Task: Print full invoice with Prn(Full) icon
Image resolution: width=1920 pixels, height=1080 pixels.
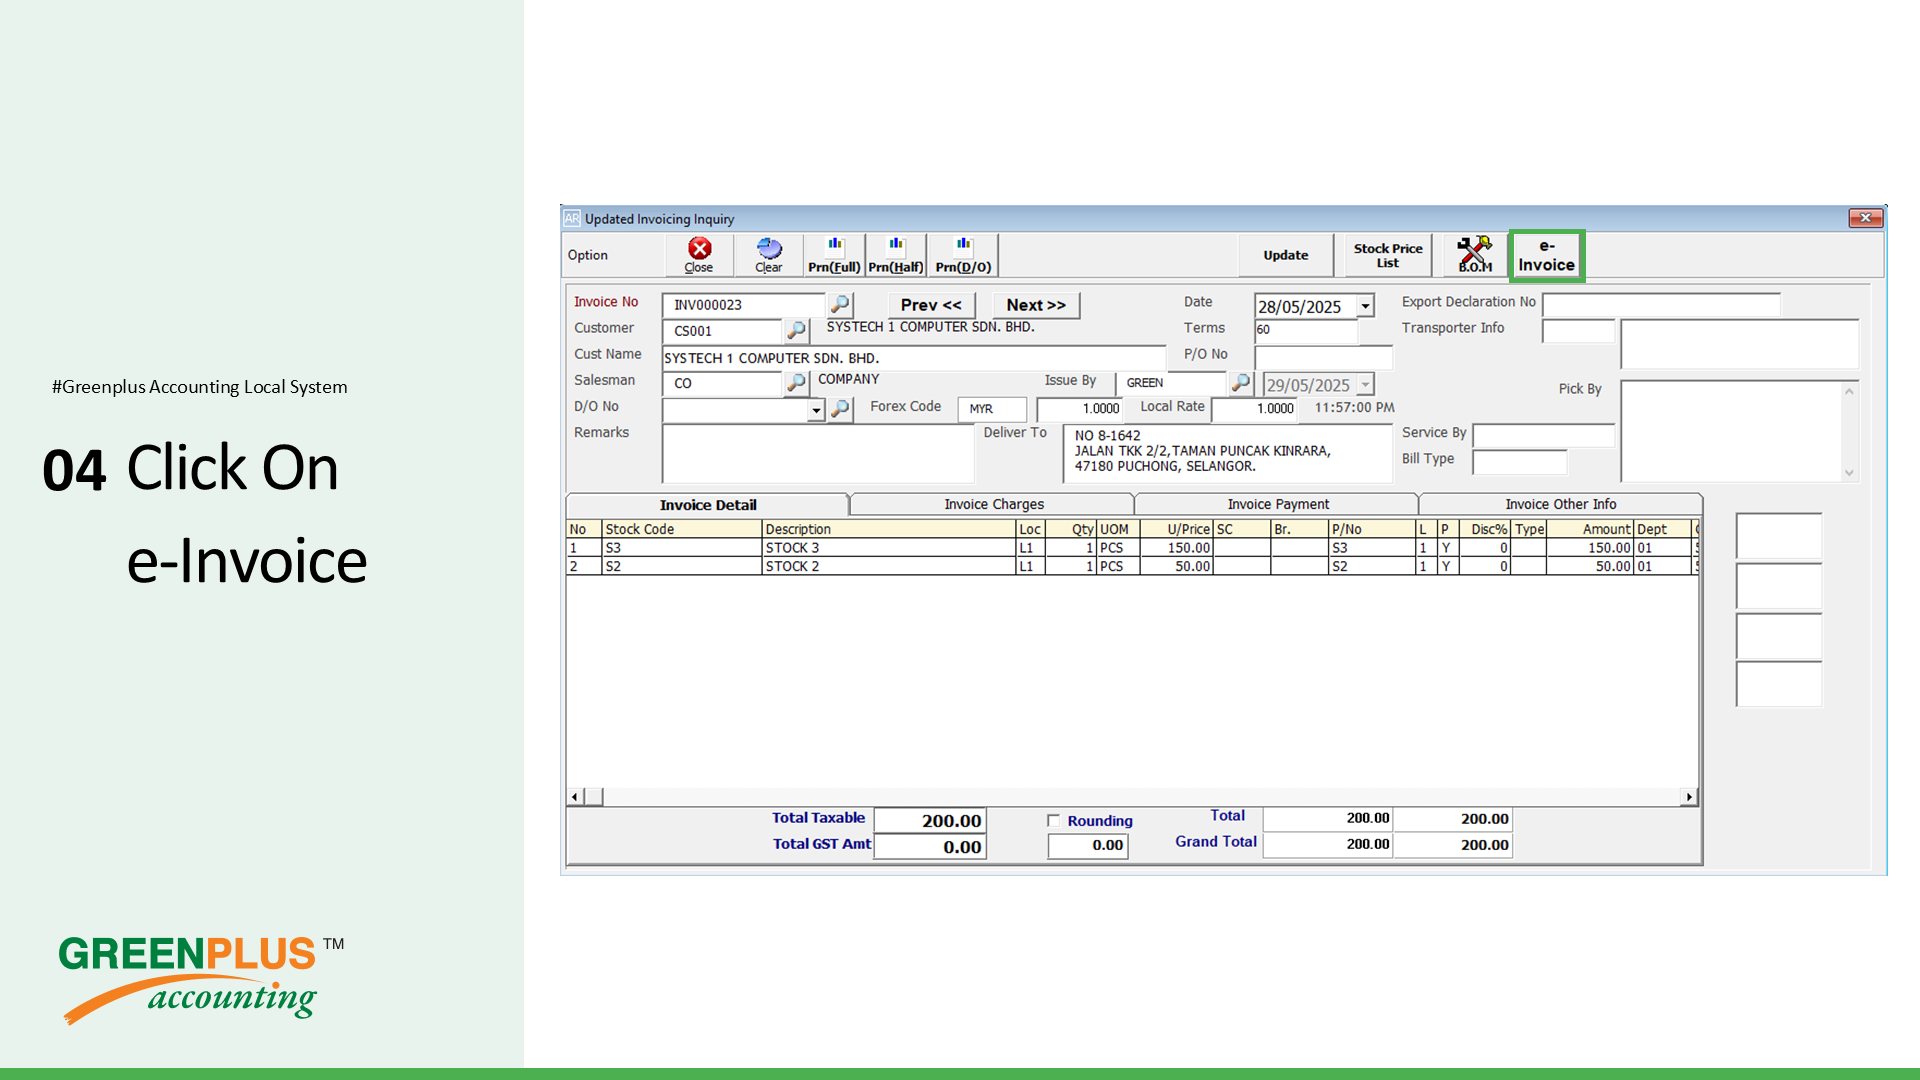Action: (834, 255)
